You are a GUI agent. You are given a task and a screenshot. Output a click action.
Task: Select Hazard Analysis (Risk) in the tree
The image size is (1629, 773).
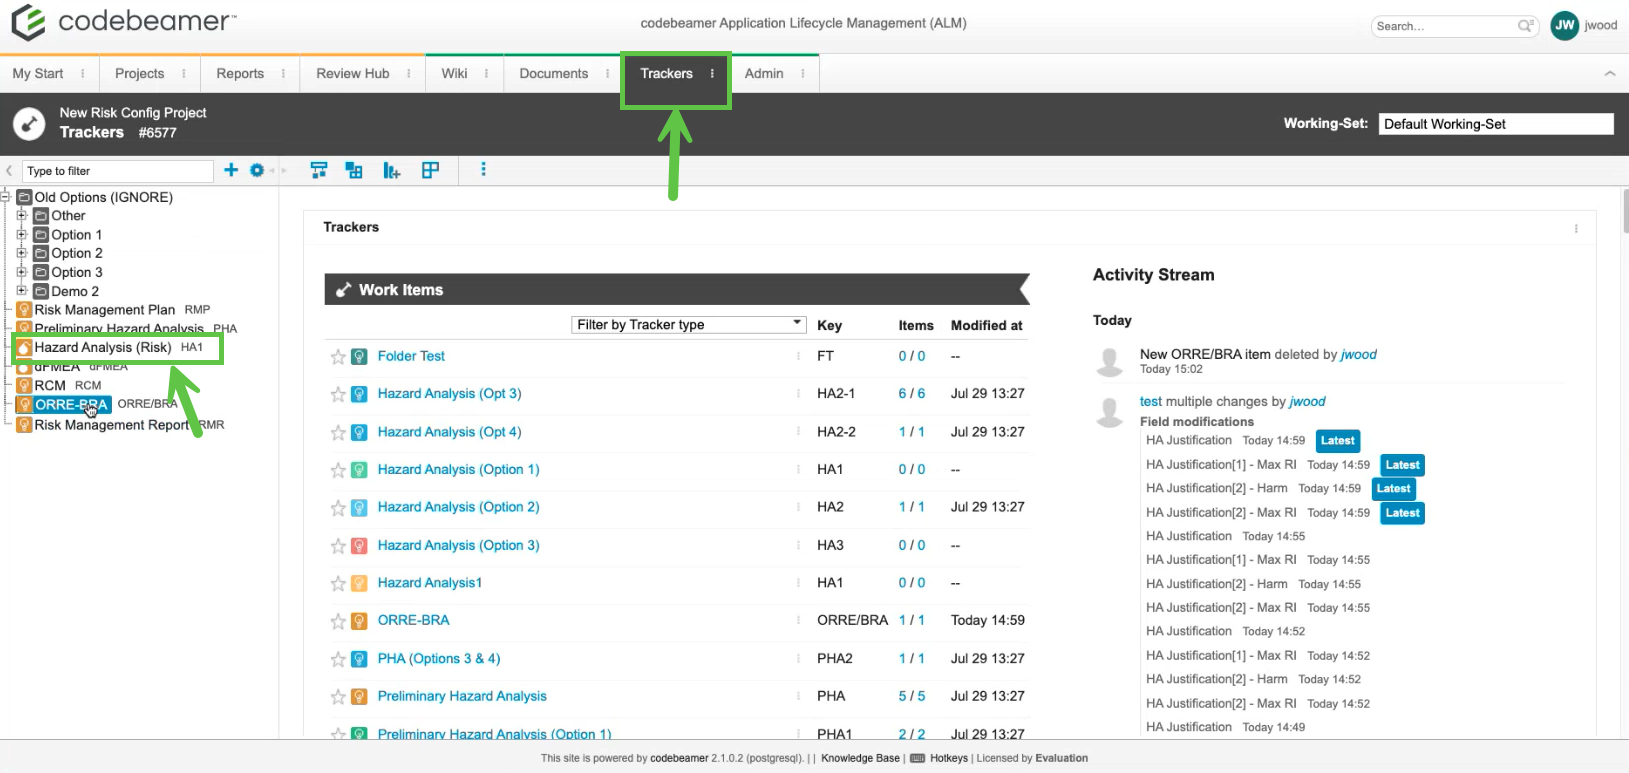(103, 348)
